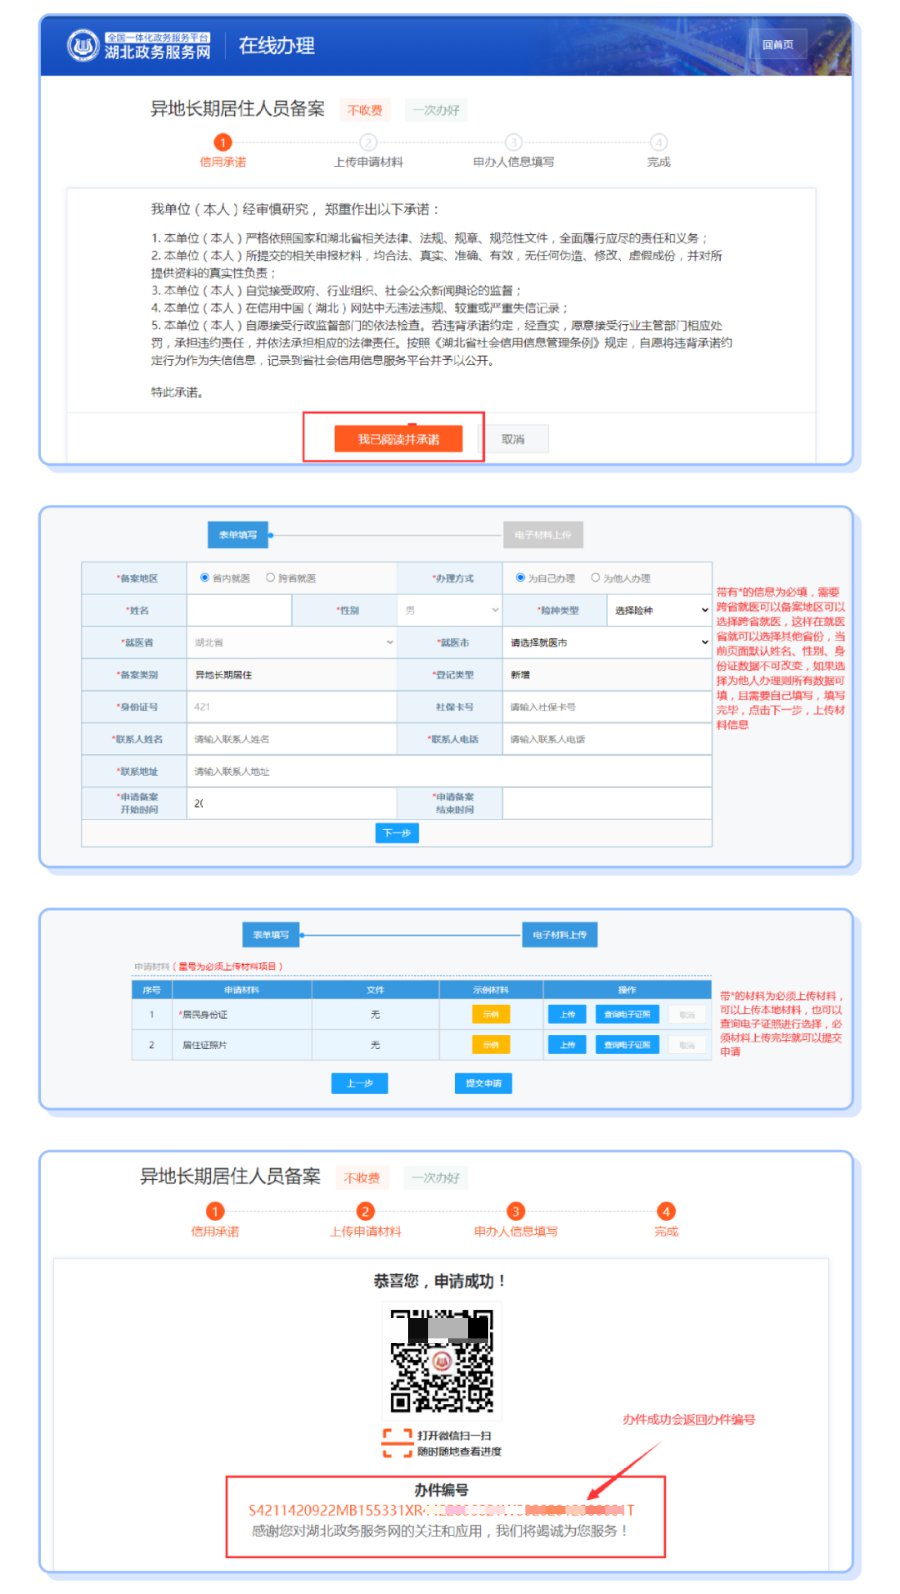Click the blue 电子材料上传 tab above the materials table
Image resolution: width=900 pixels, height=1594 pixels.
coord(560,935)
